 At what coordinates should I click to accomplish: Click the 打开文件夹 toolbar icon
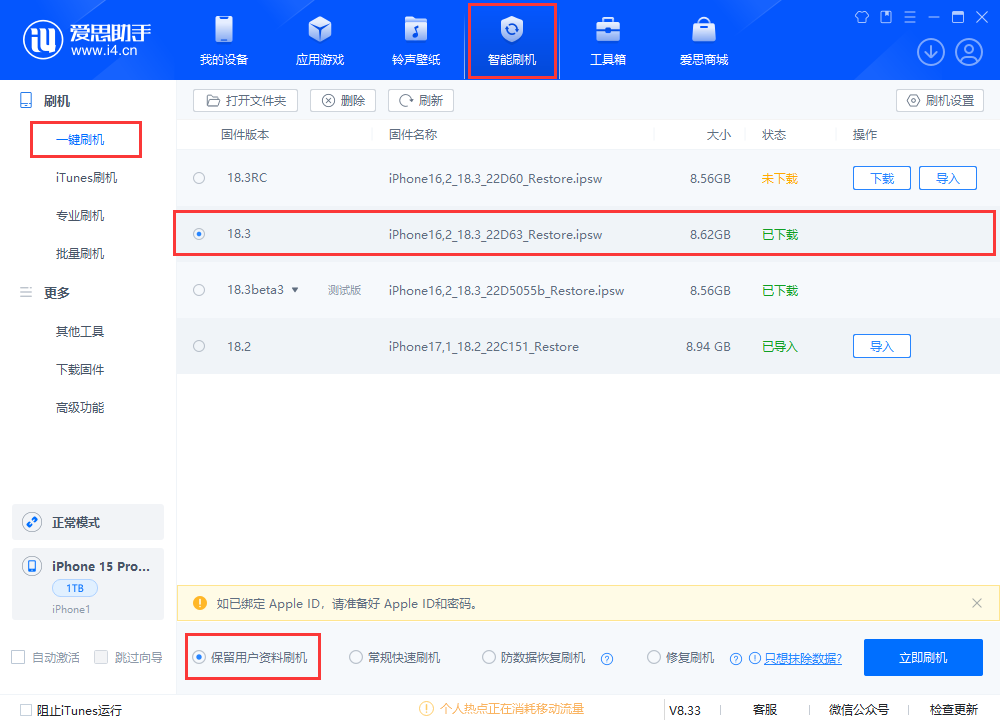(245, 100)
